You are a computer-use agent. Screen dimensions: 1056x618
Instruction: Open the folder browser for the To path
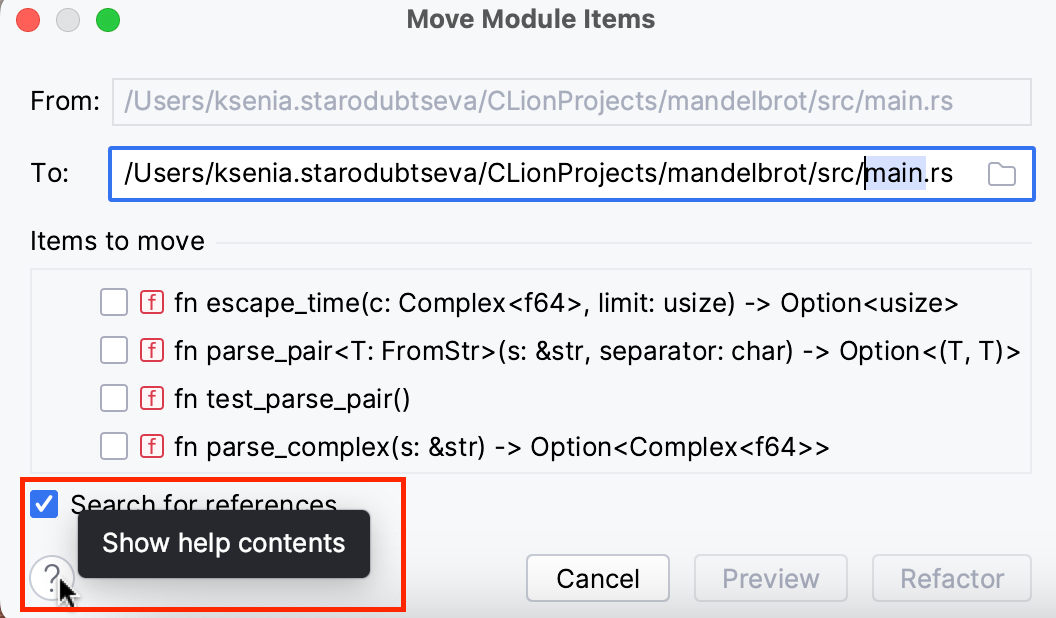click(1002, 173)
